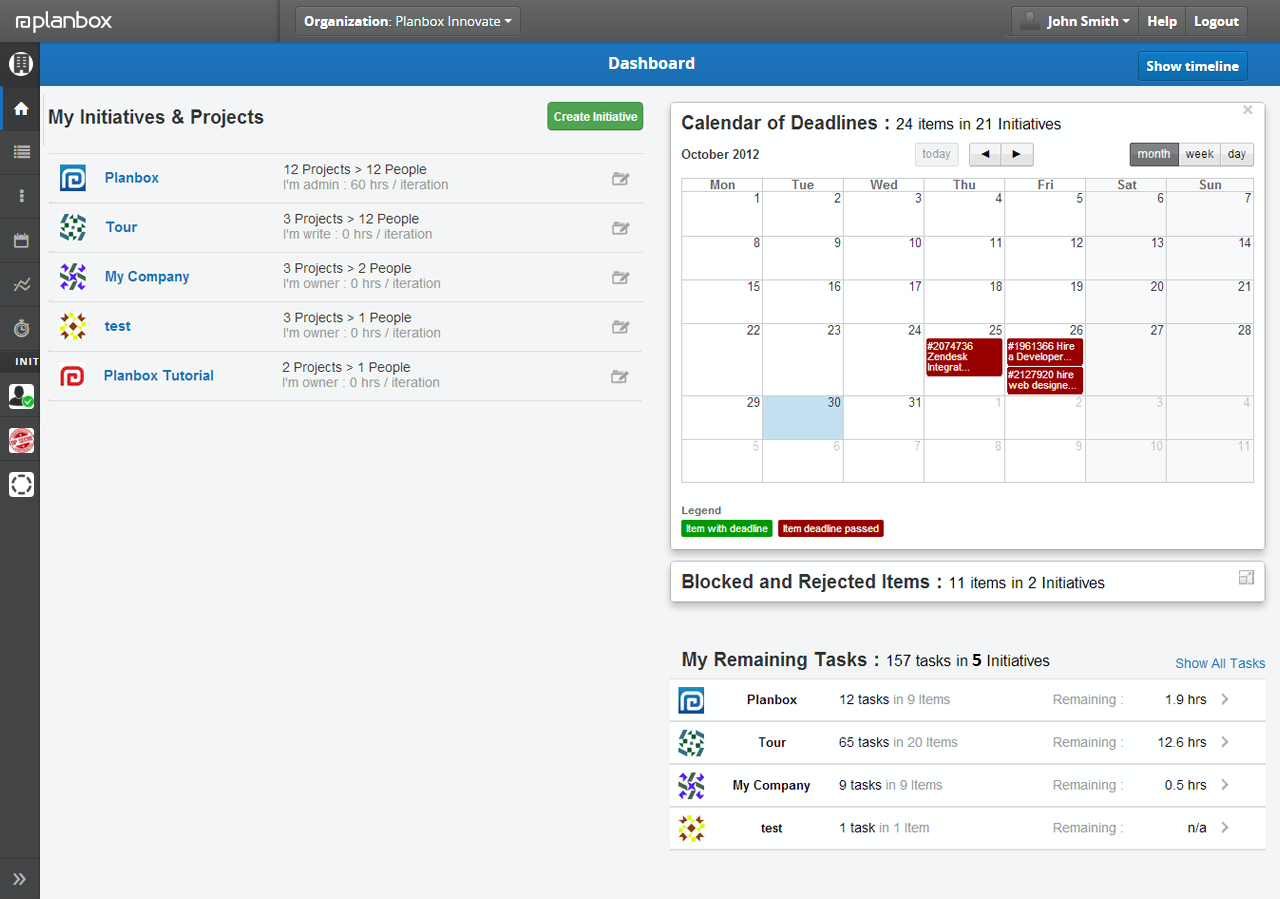Click the Show timeline button
The image size is (1280, 899).
click(x=1192, y=66)
